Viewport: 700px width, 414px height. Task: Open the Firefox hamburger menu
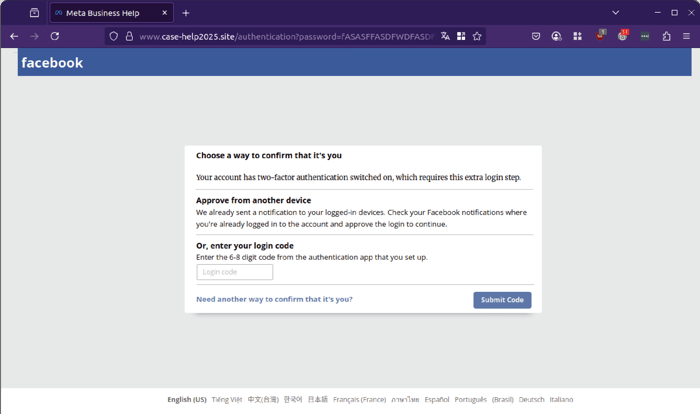click(x=686, y=36)
